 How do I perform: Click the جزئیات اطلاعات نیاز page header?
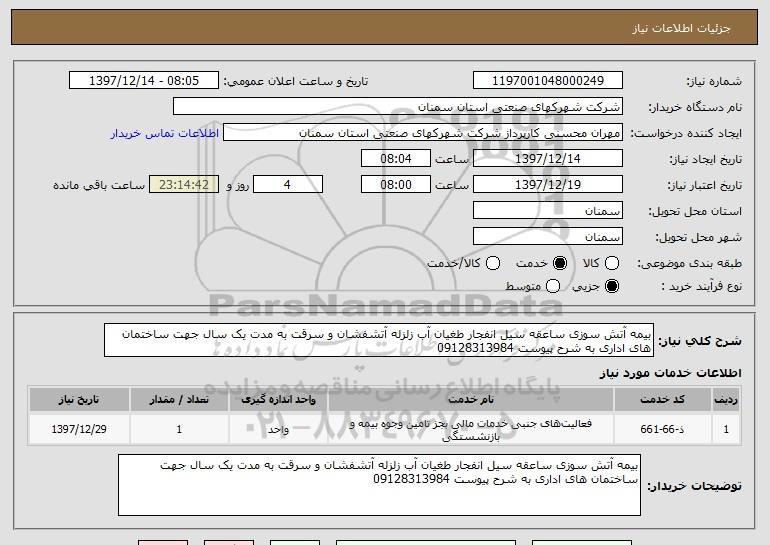click(x=681, y=28)
